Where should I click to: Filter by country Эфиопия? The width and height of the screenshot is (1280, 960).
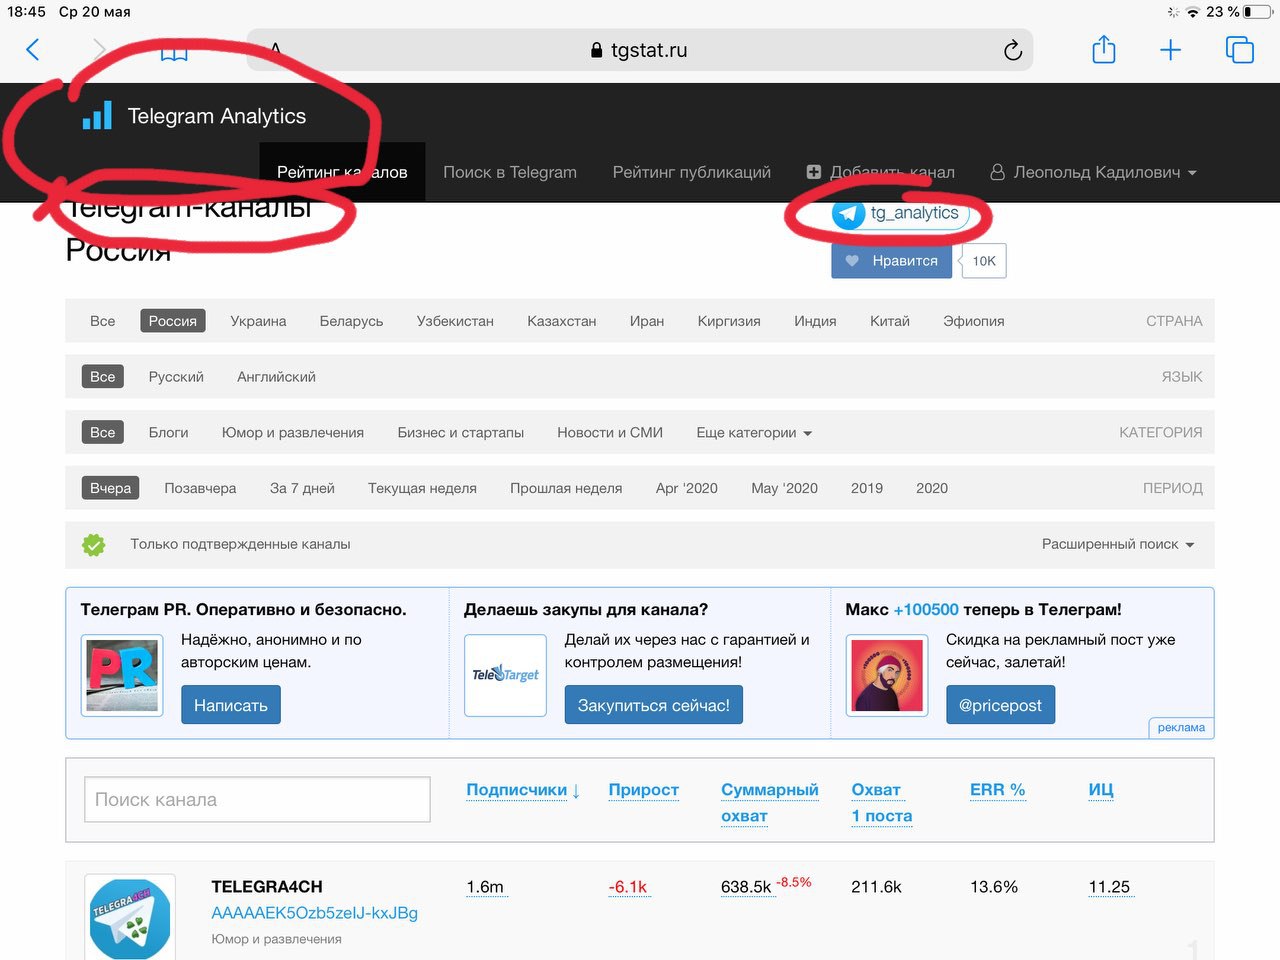[x=974, y=321]
